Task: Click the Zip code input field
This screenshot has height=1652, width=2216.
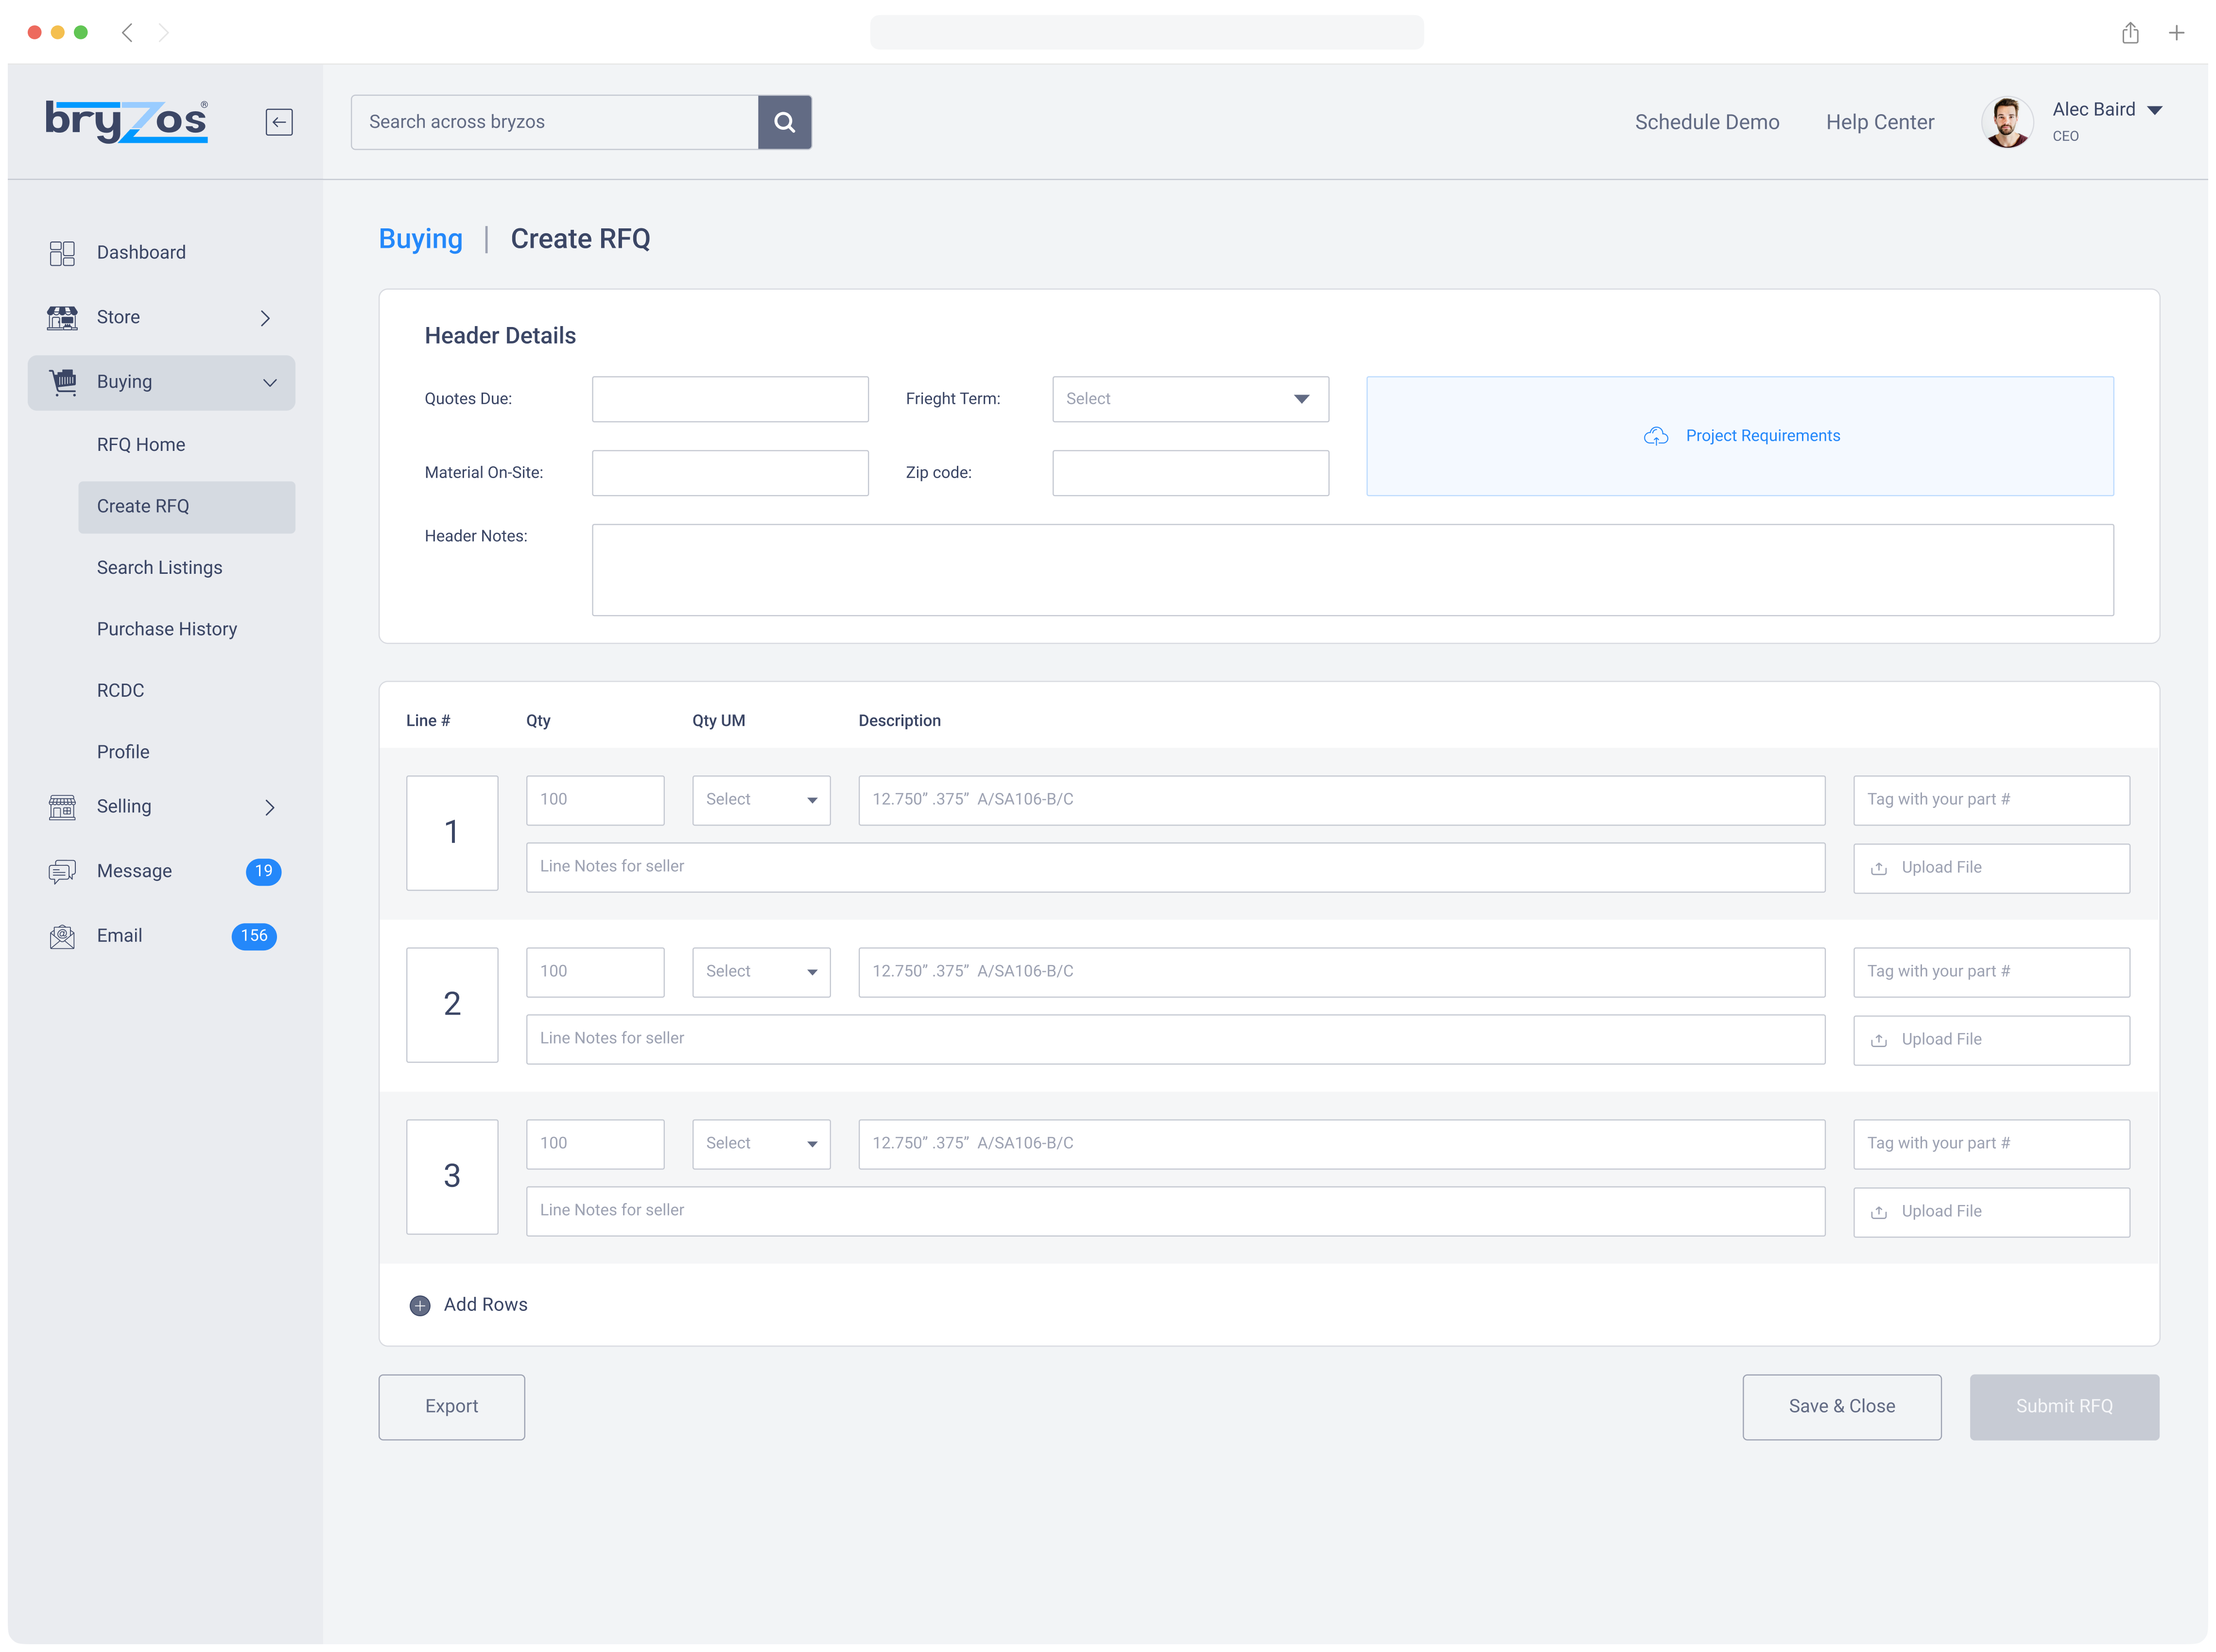Action: (x=1190, y=473)
